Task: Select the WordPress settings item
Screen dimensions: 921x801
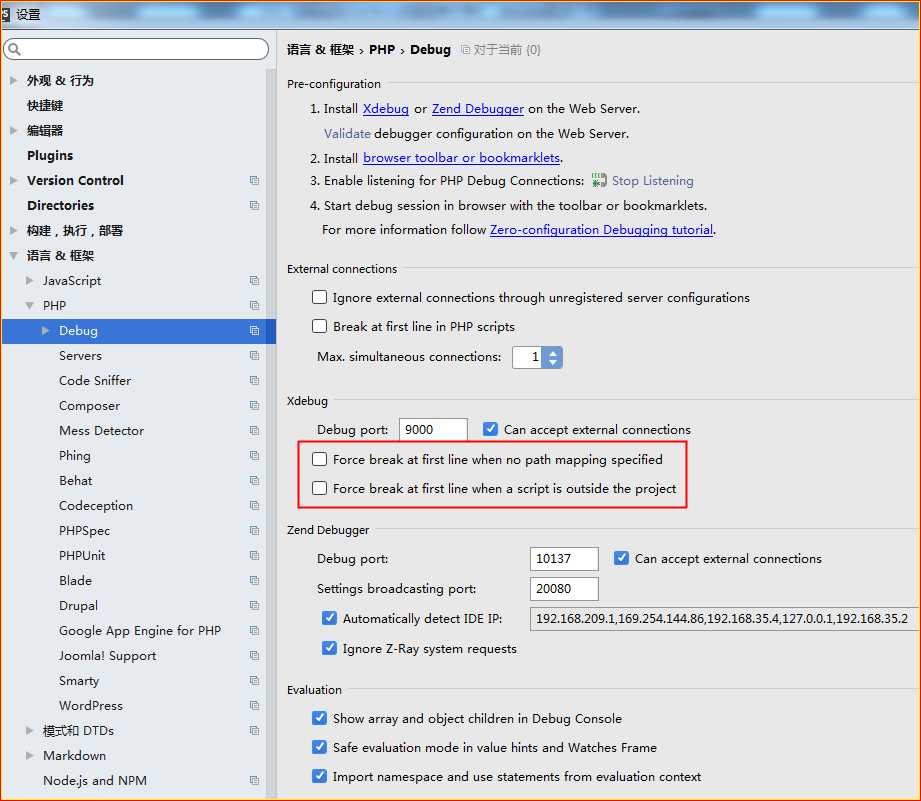Action: 91,705
